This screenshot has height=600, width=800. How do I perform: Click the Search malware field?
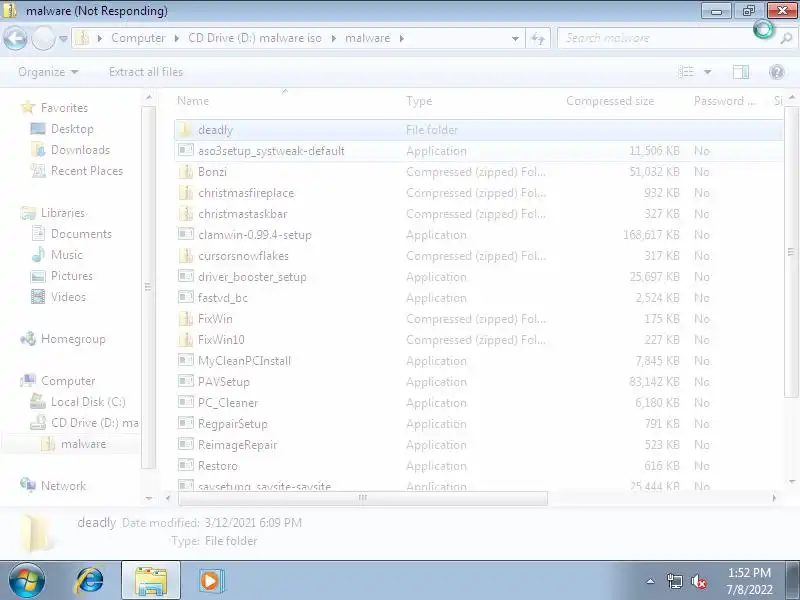666,38
